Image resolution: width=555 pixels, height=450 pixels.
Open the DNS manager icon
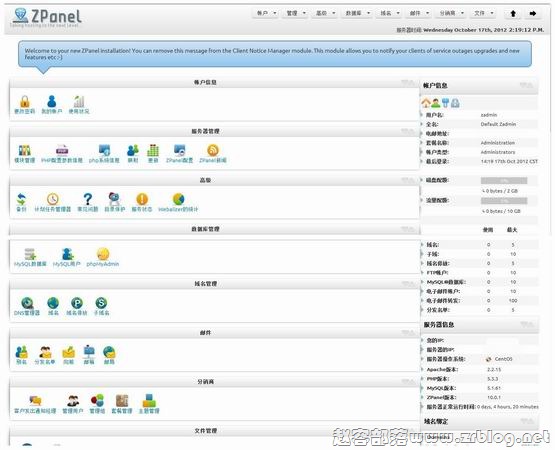click(x=27, y=303)
